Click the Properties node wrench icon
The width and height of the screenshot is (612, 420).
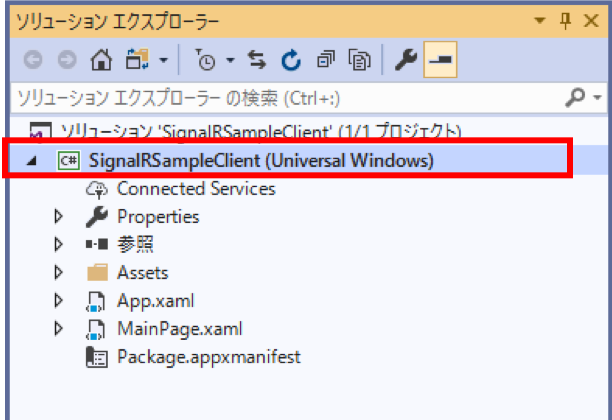pos(96,217)
